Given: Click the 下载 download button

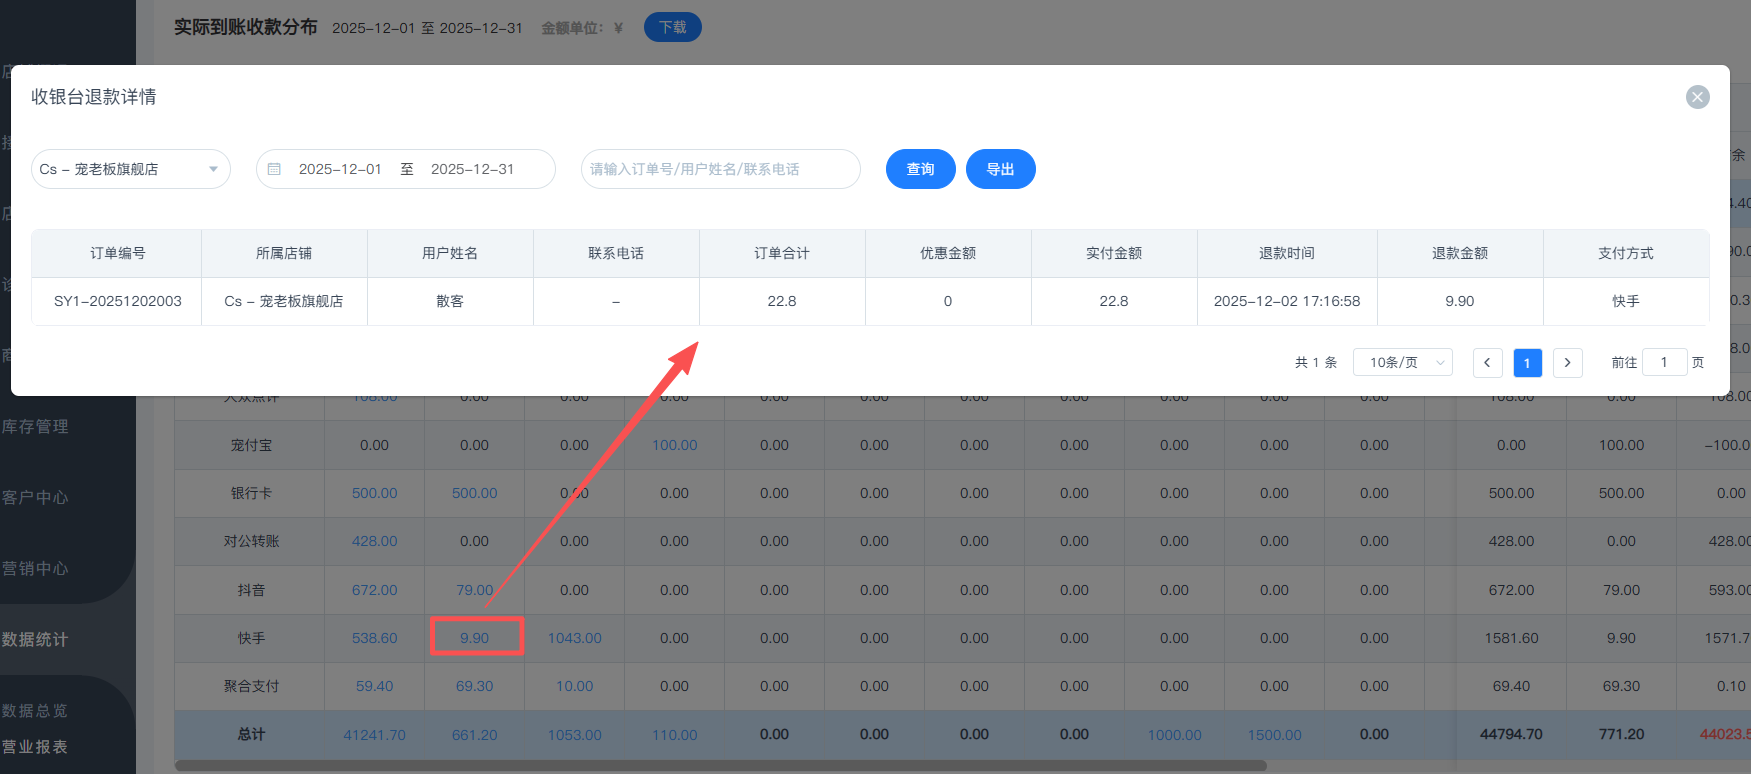Looking at the screenshot, I should (x=672, y=27).
